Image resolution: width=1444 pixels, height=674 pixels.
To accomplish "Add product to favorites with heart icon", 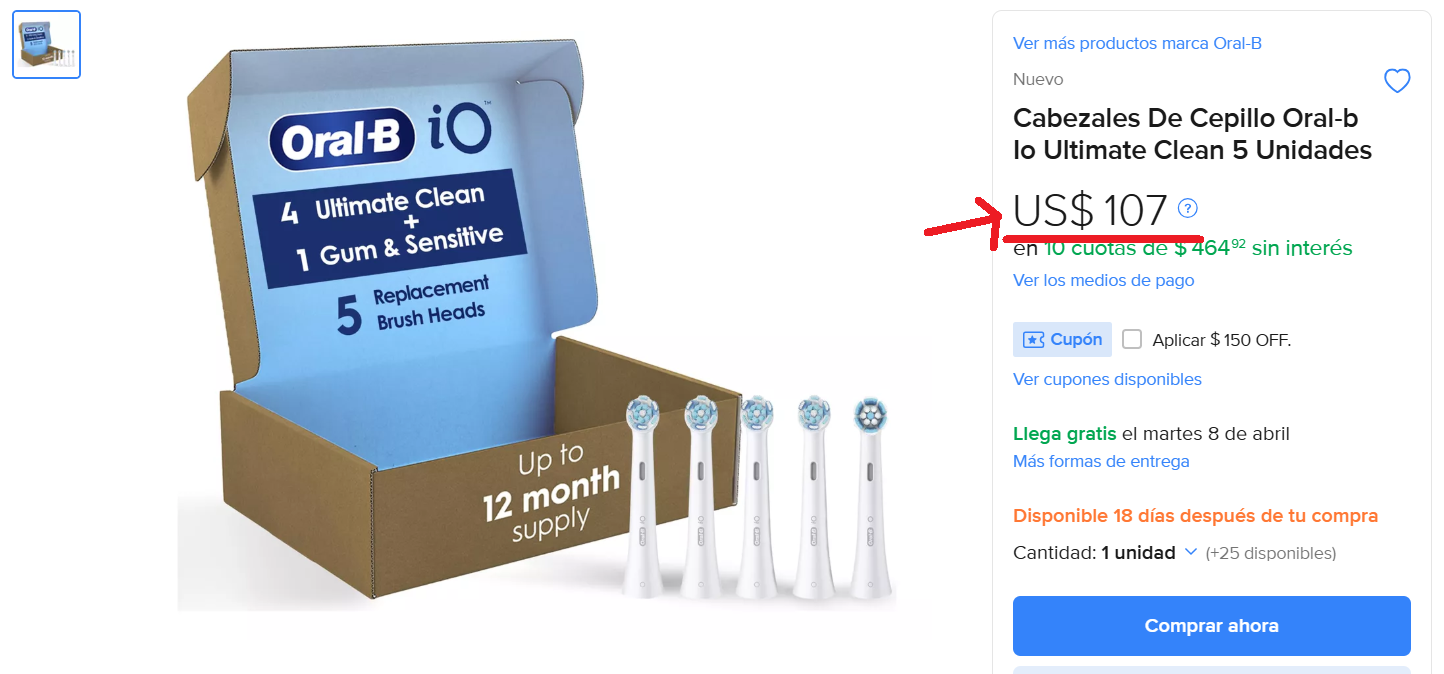I will 1397,81.
